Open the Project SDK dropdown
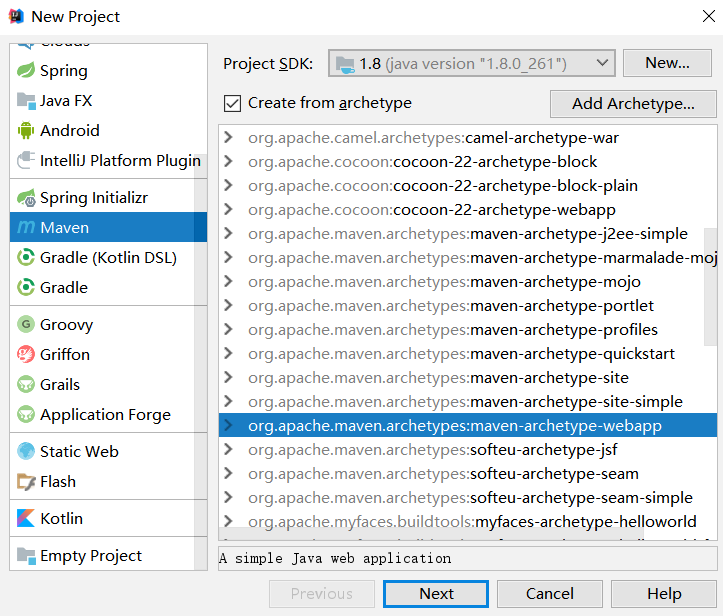 pos(472,63)
